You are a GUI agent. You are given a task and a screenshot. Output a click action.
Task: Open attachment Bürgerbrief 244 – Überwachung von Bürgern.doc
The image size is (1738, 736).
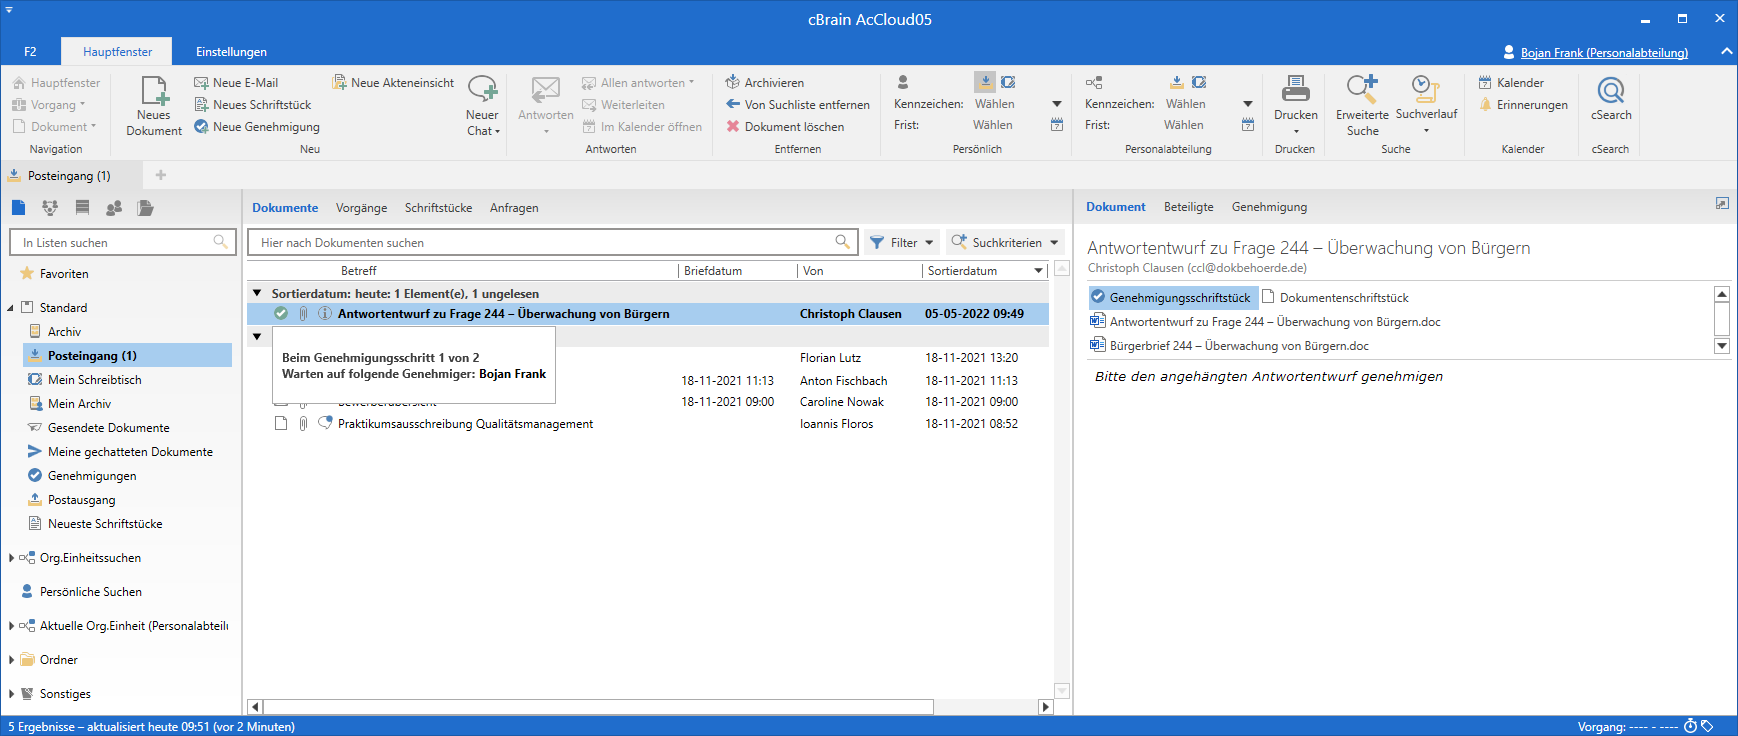point(1229,346)
